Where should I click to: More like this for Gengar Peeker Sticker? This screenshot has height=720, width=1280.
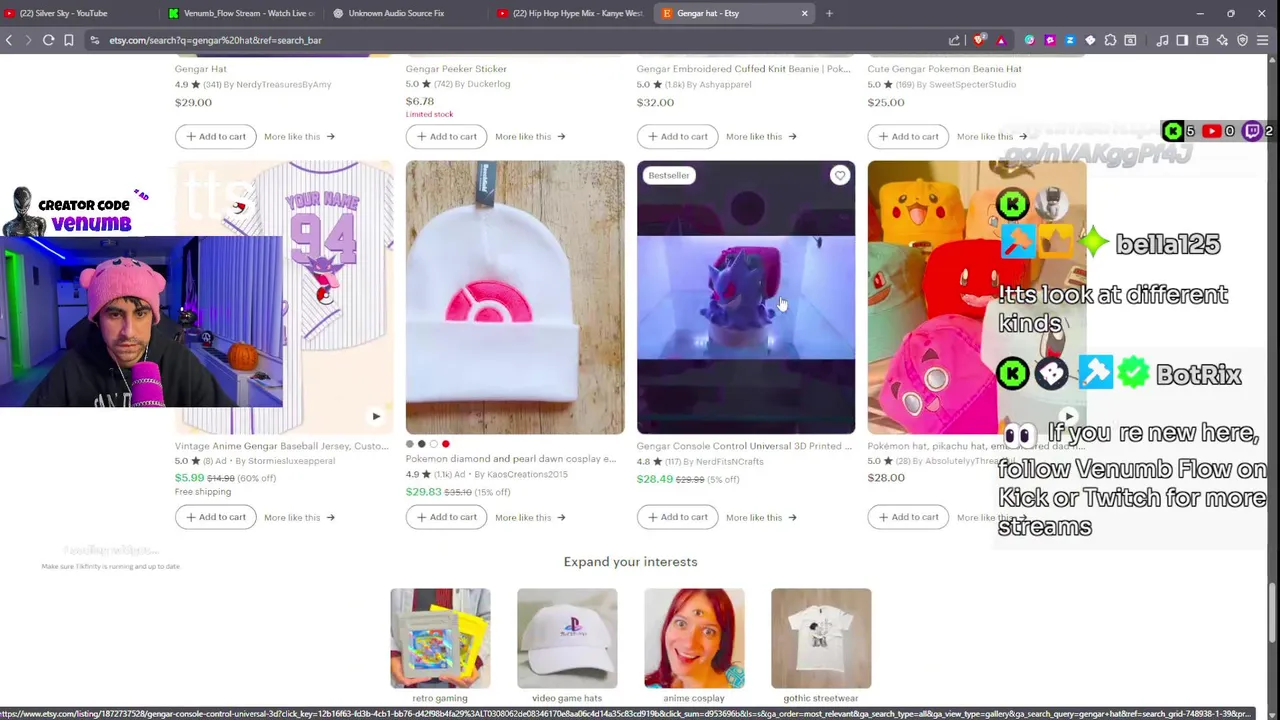(x=530, y=136)
